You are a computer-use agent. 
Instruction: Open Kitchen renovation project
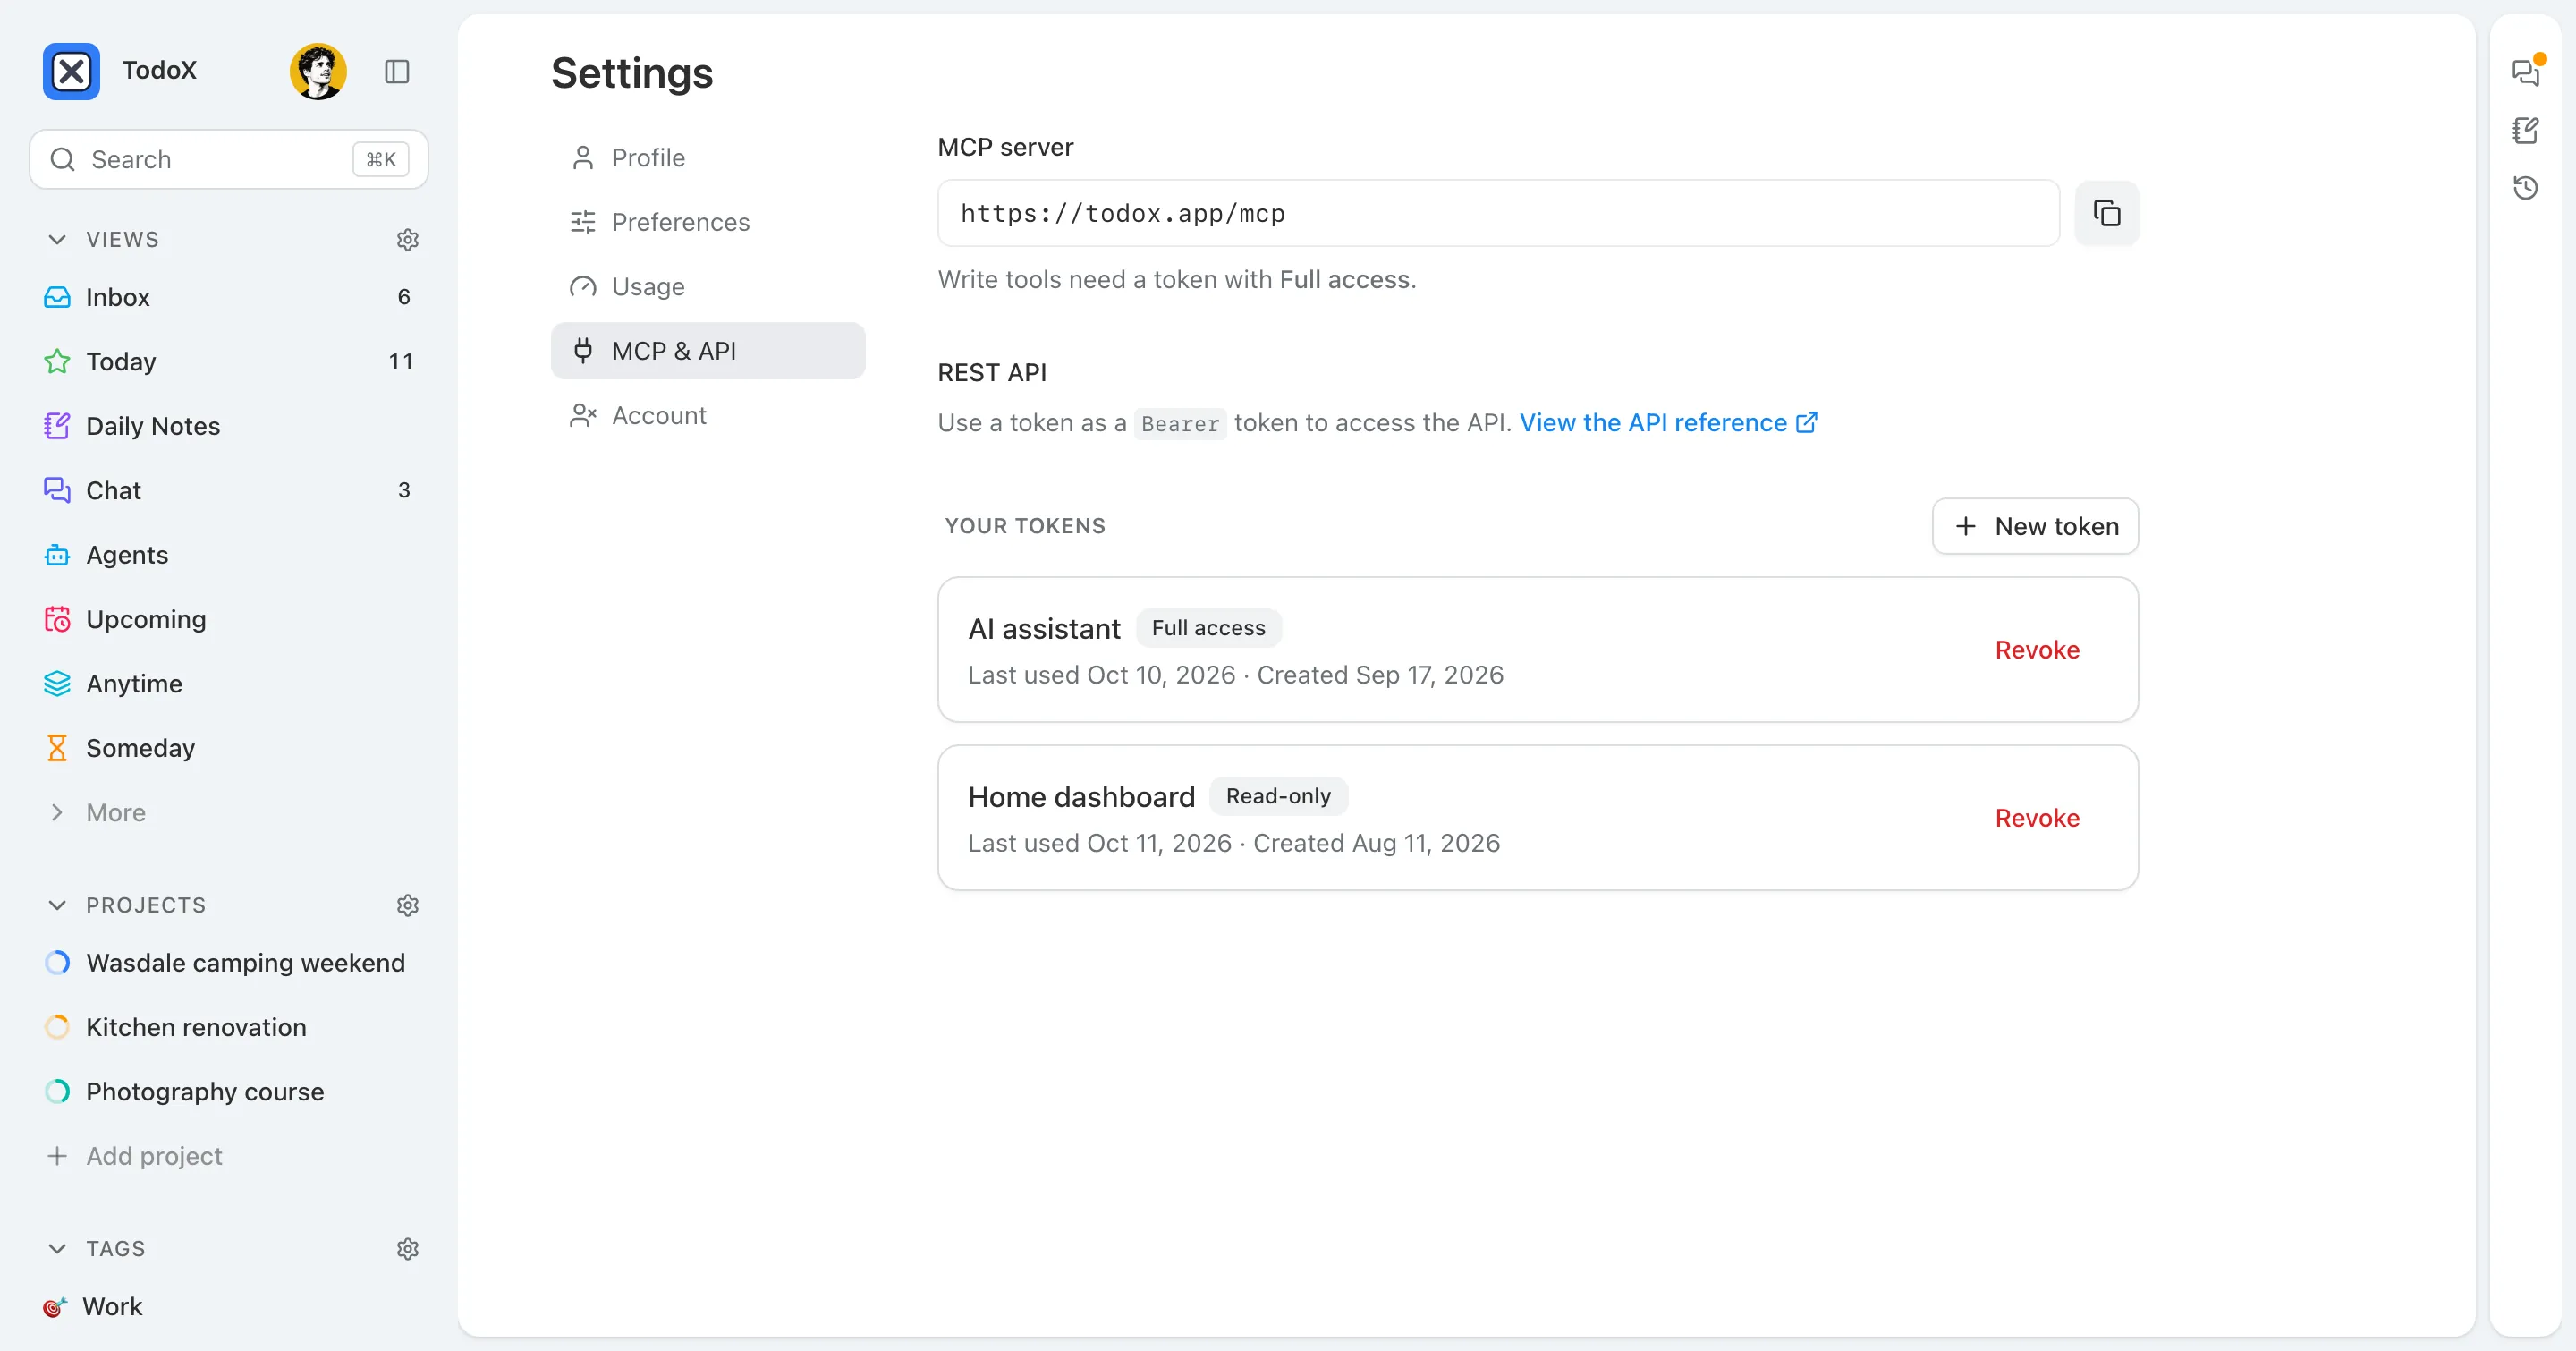coord(229,1028)
